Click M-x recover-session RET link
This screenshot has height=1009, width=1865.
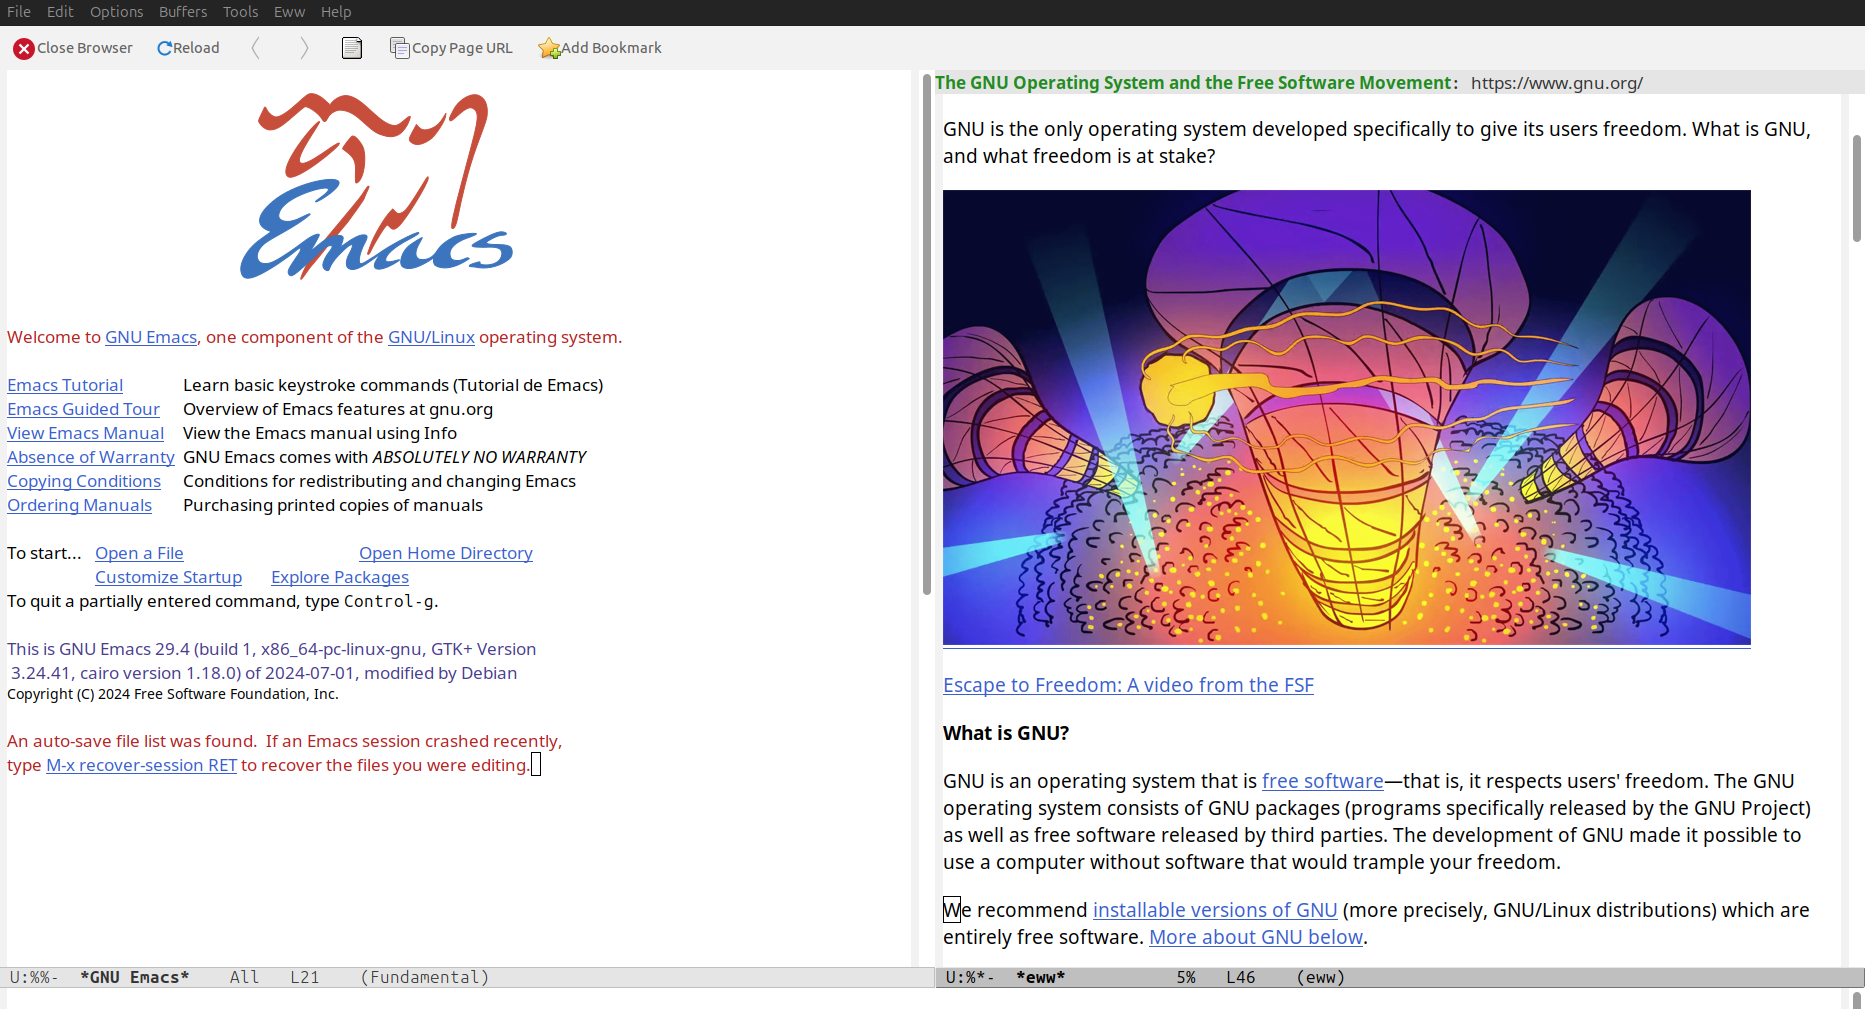[x=141, y=765]
